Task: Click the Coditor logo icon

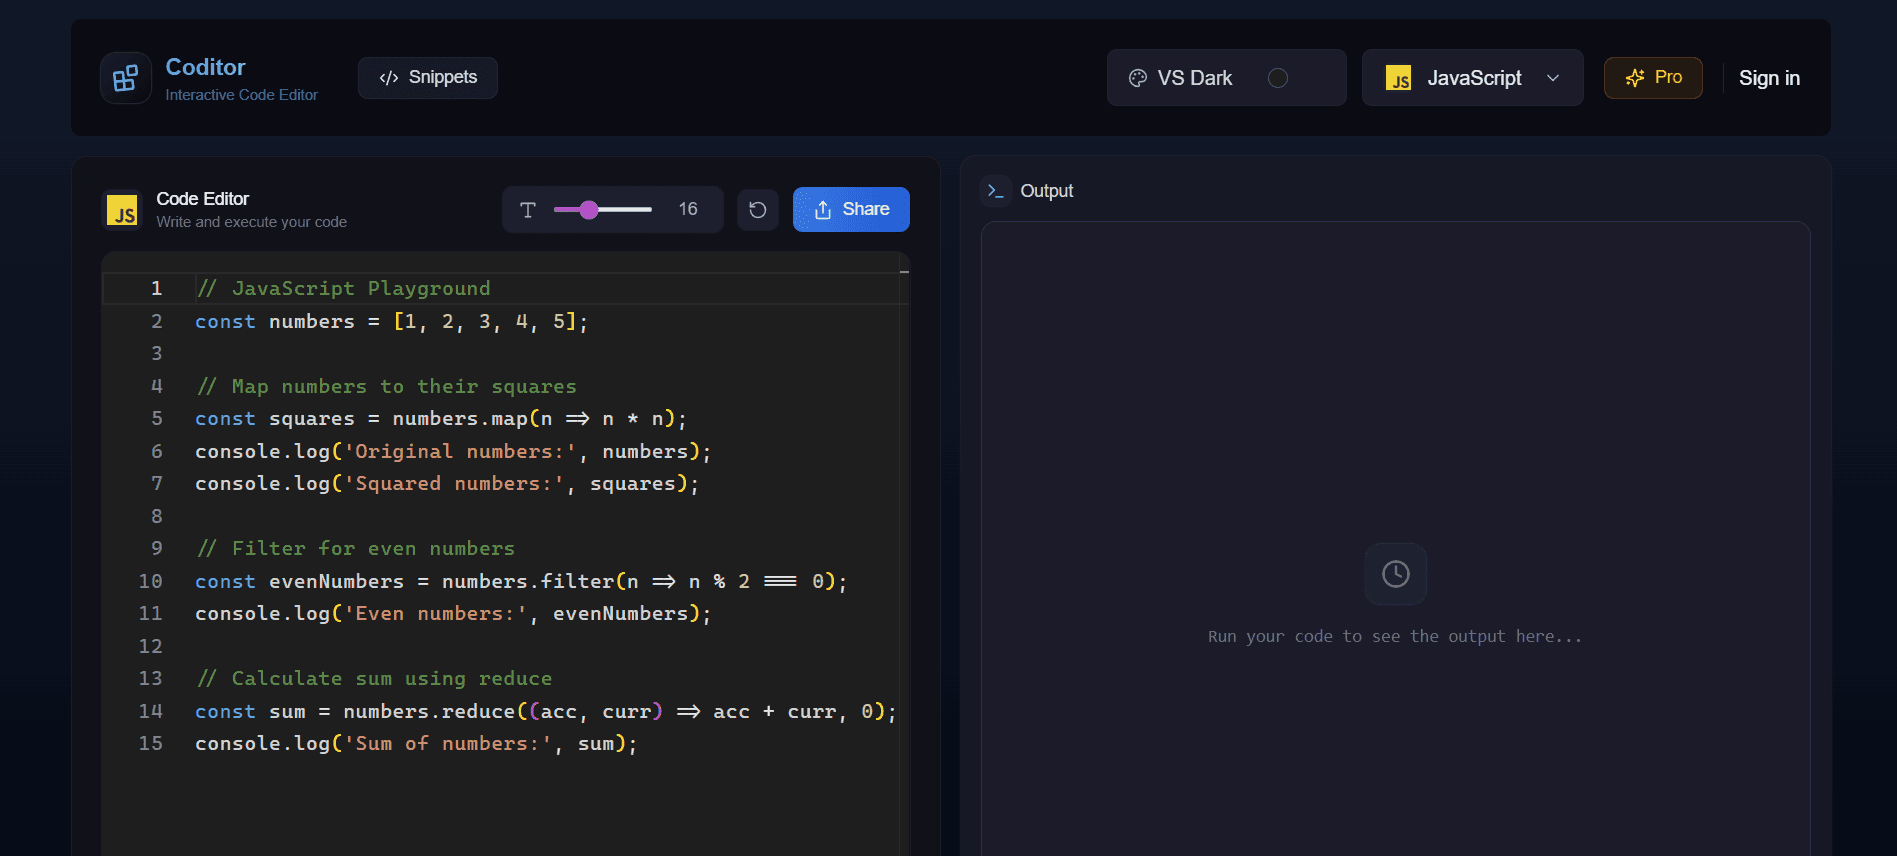Action: pos(126,78)
